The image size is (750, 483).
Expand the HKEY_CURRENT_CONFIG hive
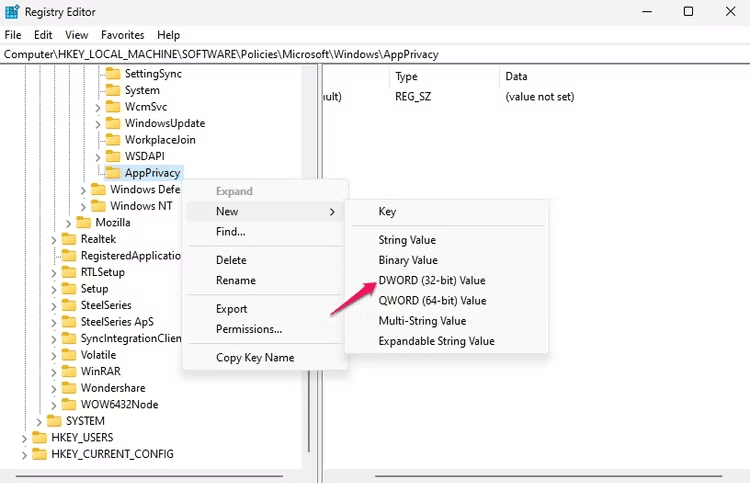pos(24,454)
